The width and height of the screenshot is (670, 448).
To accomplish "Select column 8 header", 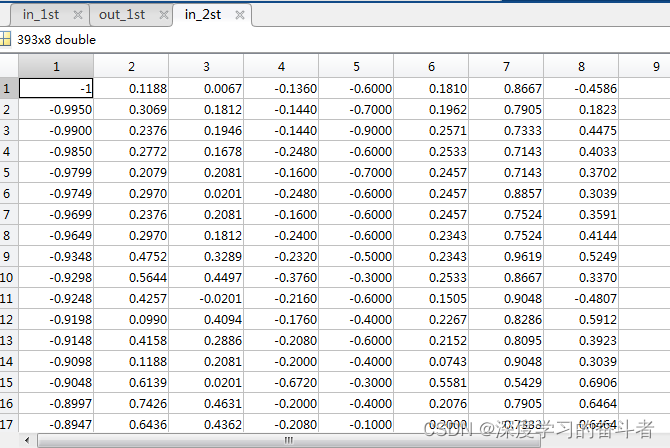I will pyautogui.click(x=581, y=66).
